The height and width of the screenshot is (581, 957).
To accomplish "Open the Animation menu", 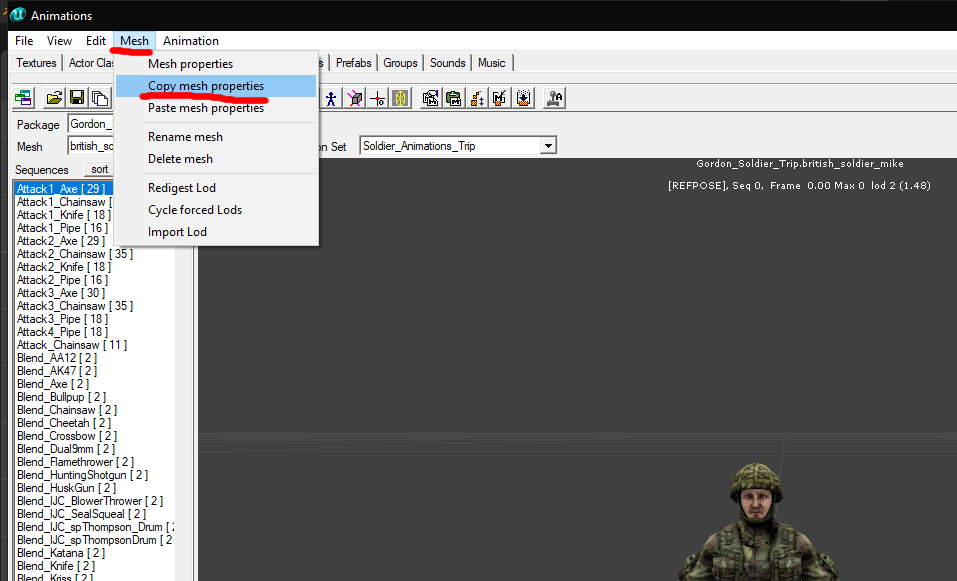I will (x=190, y=41).
